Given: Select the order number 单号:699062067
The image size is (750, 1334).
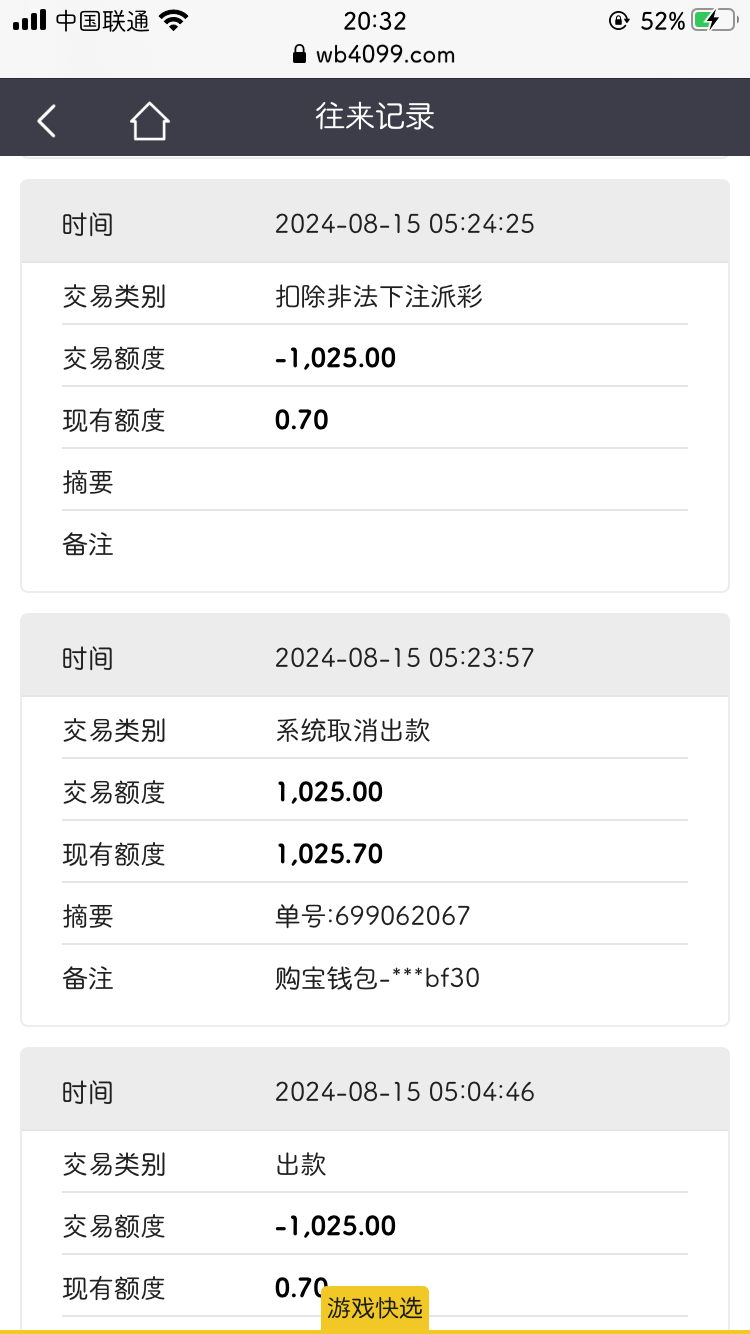Looking at the screenshot, I should coord(372,915).
